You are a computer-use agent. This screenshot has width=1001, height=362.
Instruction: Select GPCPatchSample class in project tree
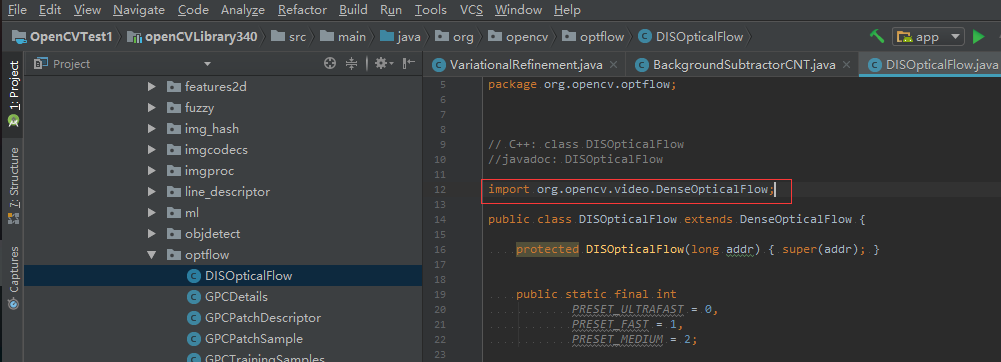pos(245,339)
